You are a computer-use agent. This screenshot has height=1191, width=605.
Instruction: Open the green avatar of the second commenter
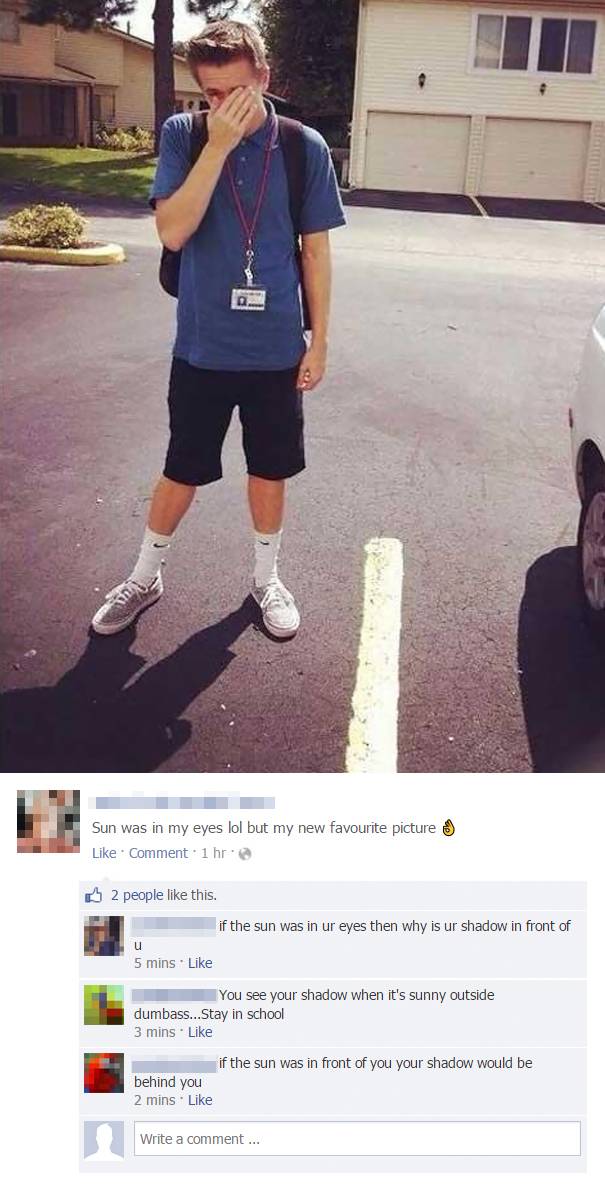[104, 1005]
